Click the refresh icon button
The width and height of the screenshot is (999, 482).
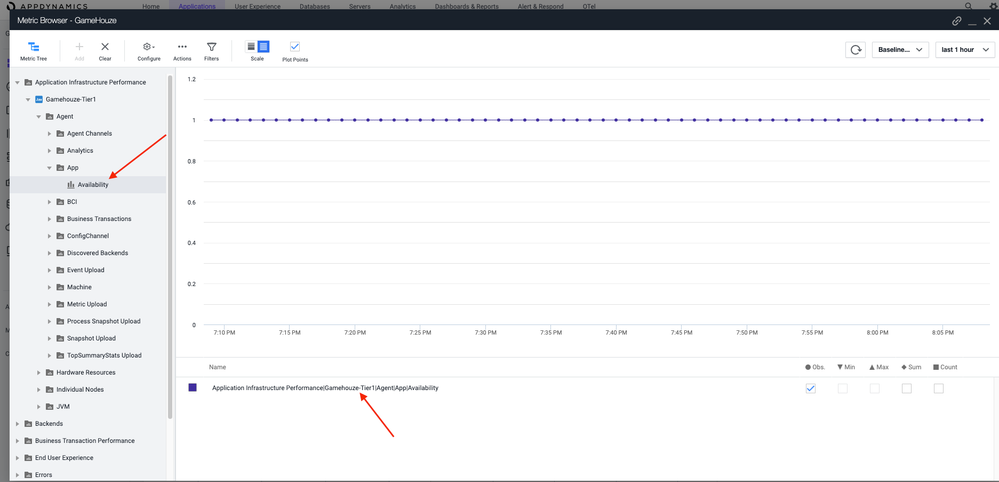[855, 49]
